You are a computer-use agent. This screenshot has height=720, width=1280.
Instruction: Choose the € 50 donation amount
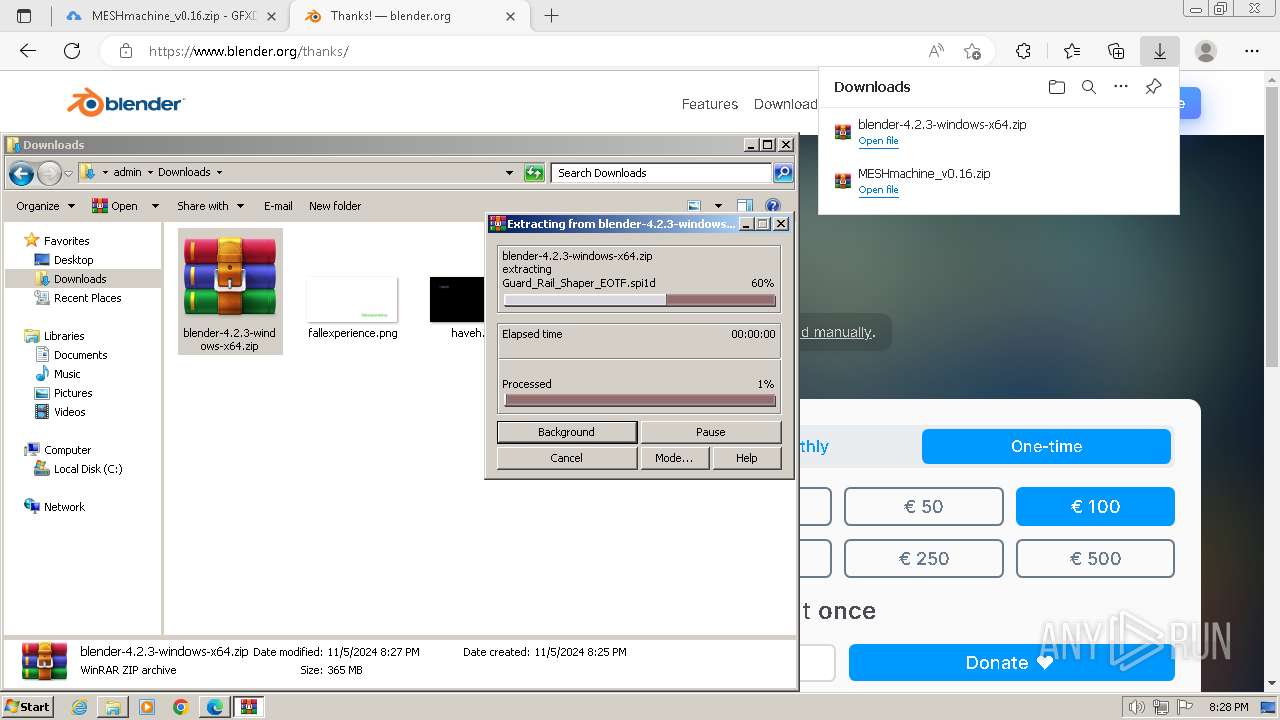point(923,507)
